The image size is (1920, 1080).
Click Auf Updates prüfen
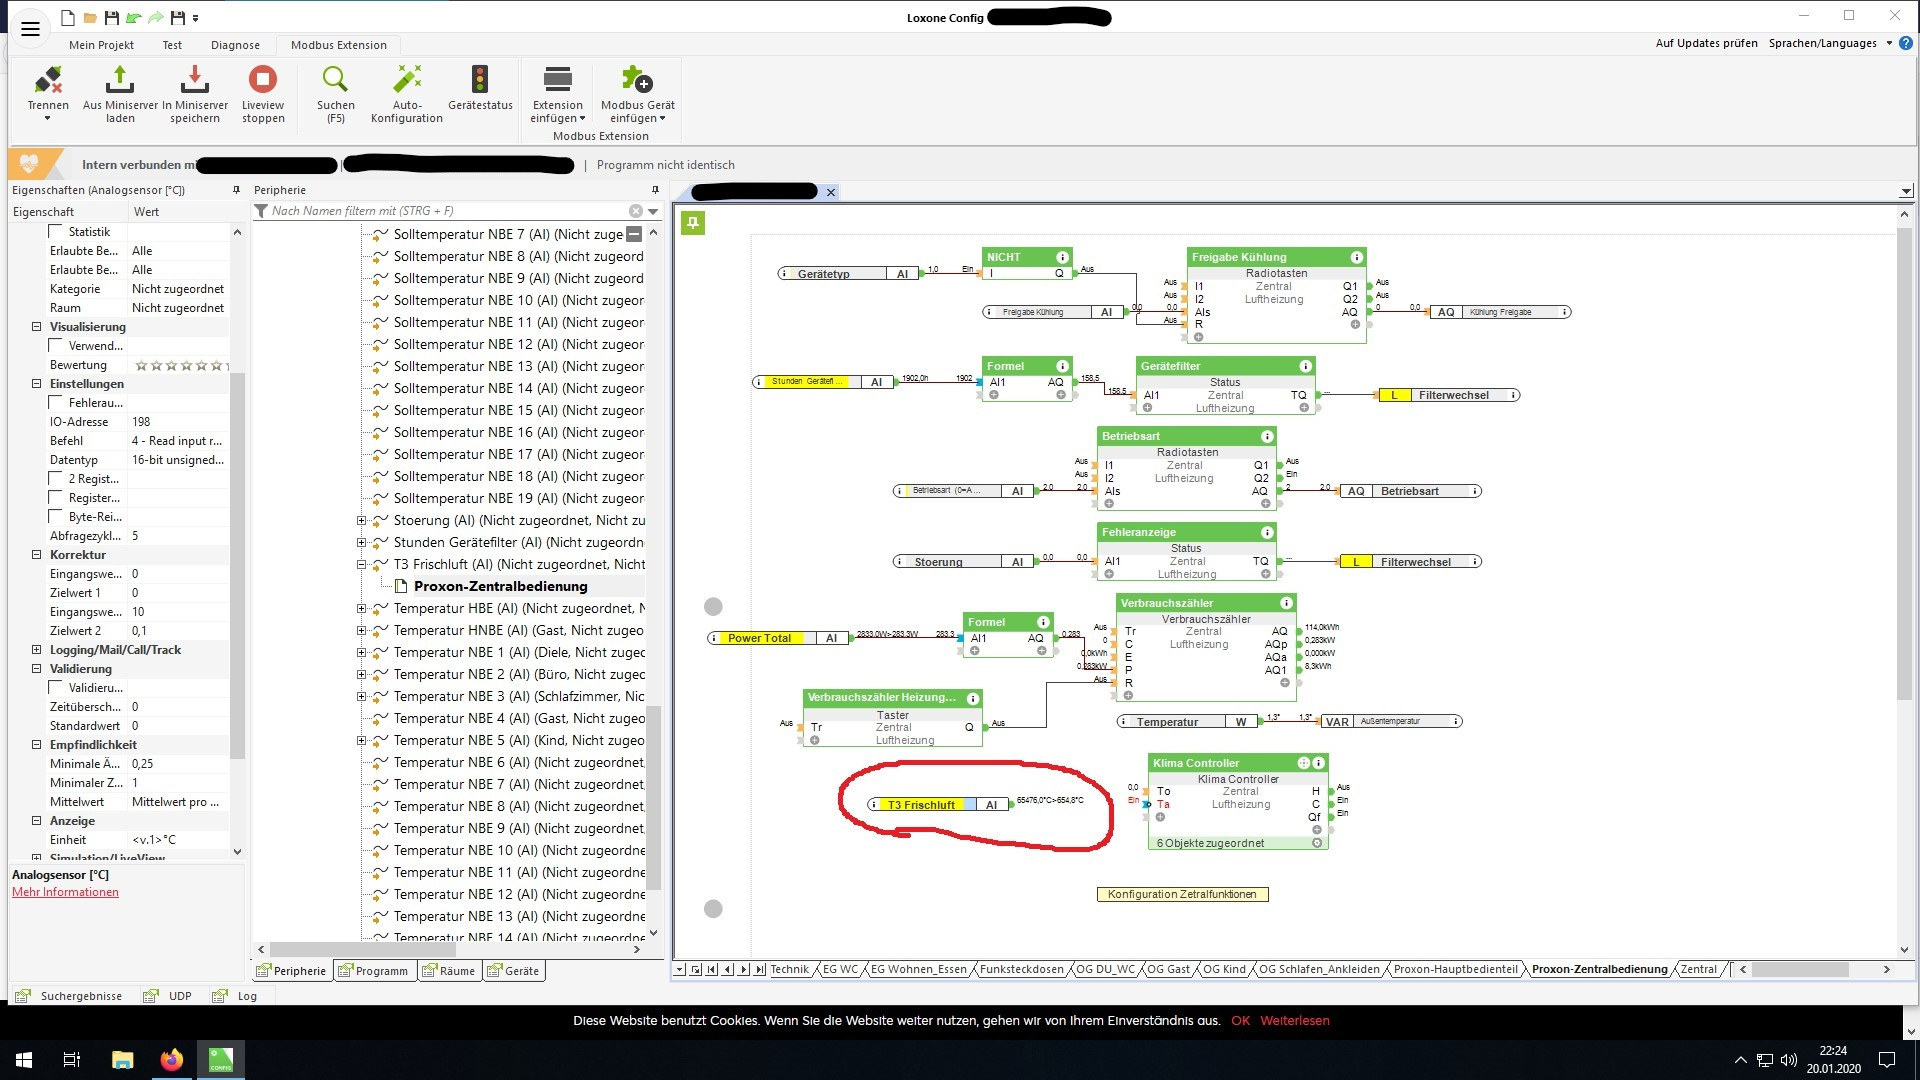(x=1706, y=43)
